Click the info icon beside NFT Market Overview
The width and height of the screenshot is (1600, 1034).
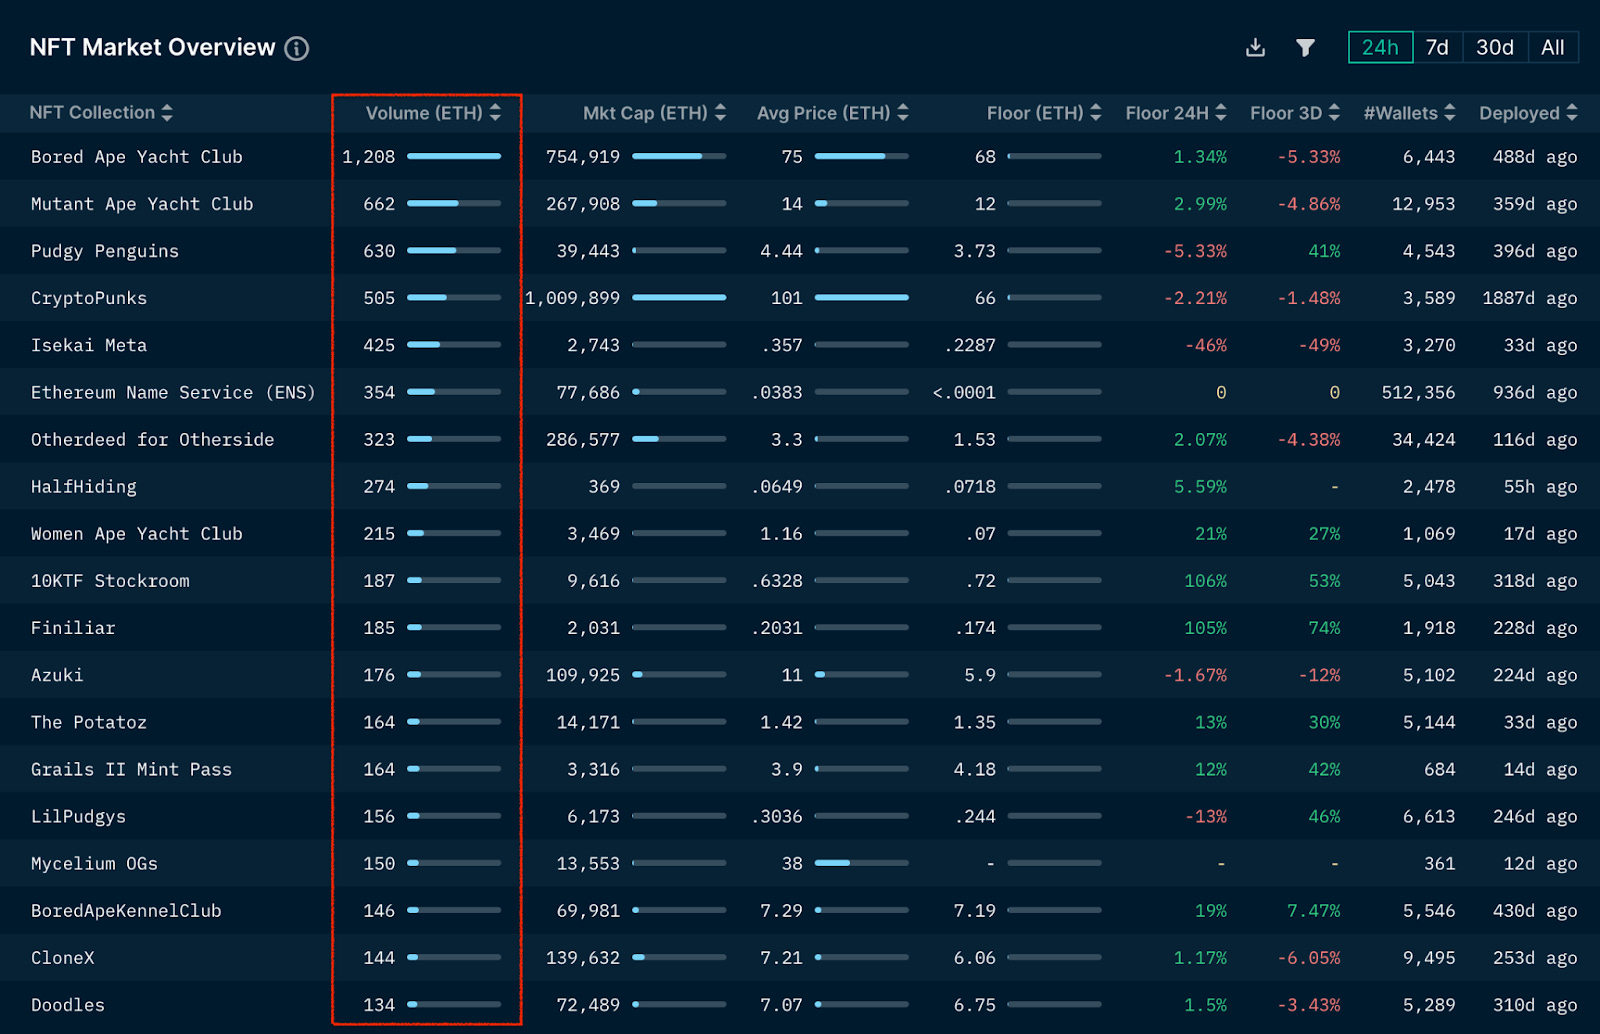(x=297, y=48)
